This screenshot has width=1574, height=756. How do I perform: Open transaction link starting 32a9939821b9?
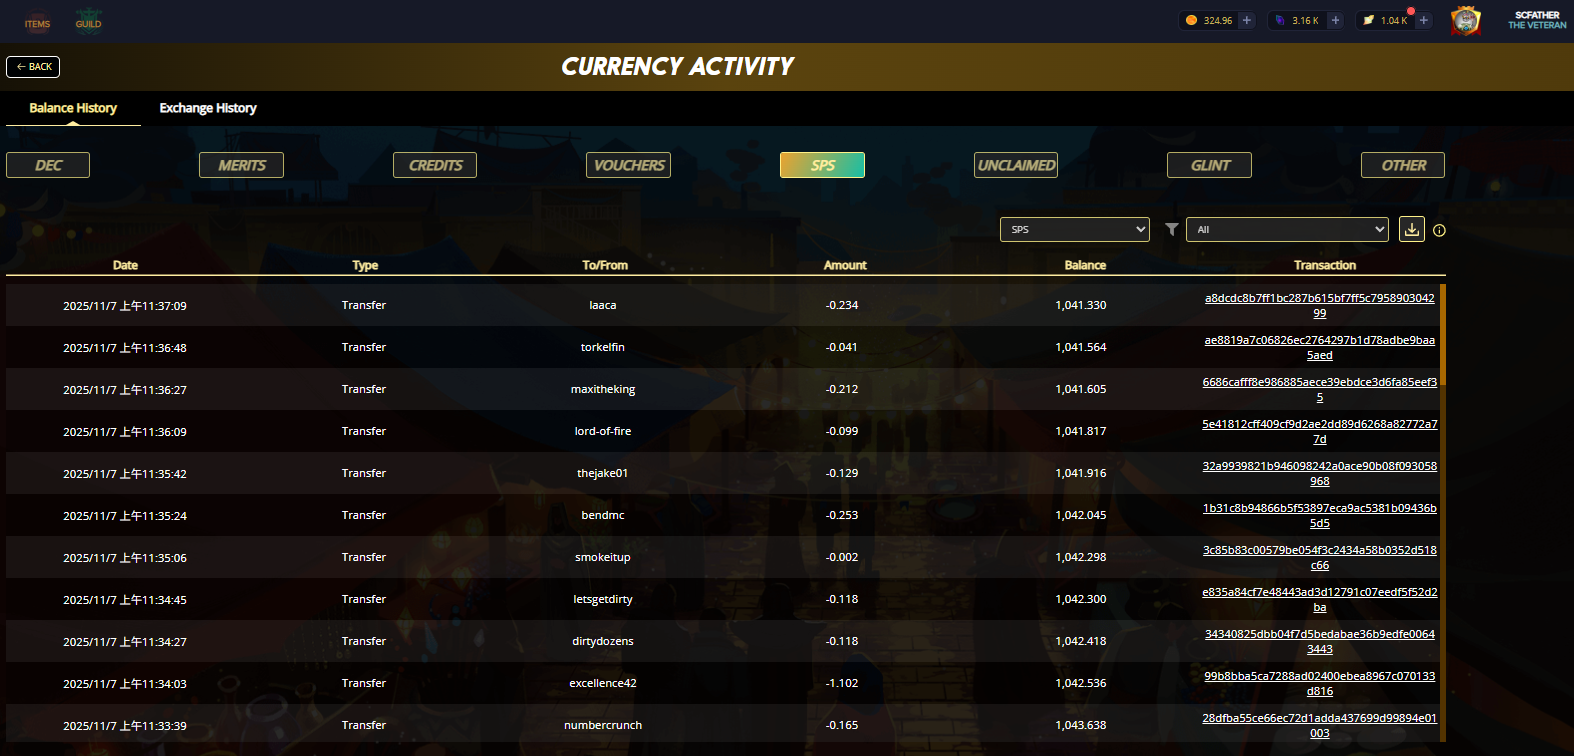pyautogui.click(x=1320, y=474)
